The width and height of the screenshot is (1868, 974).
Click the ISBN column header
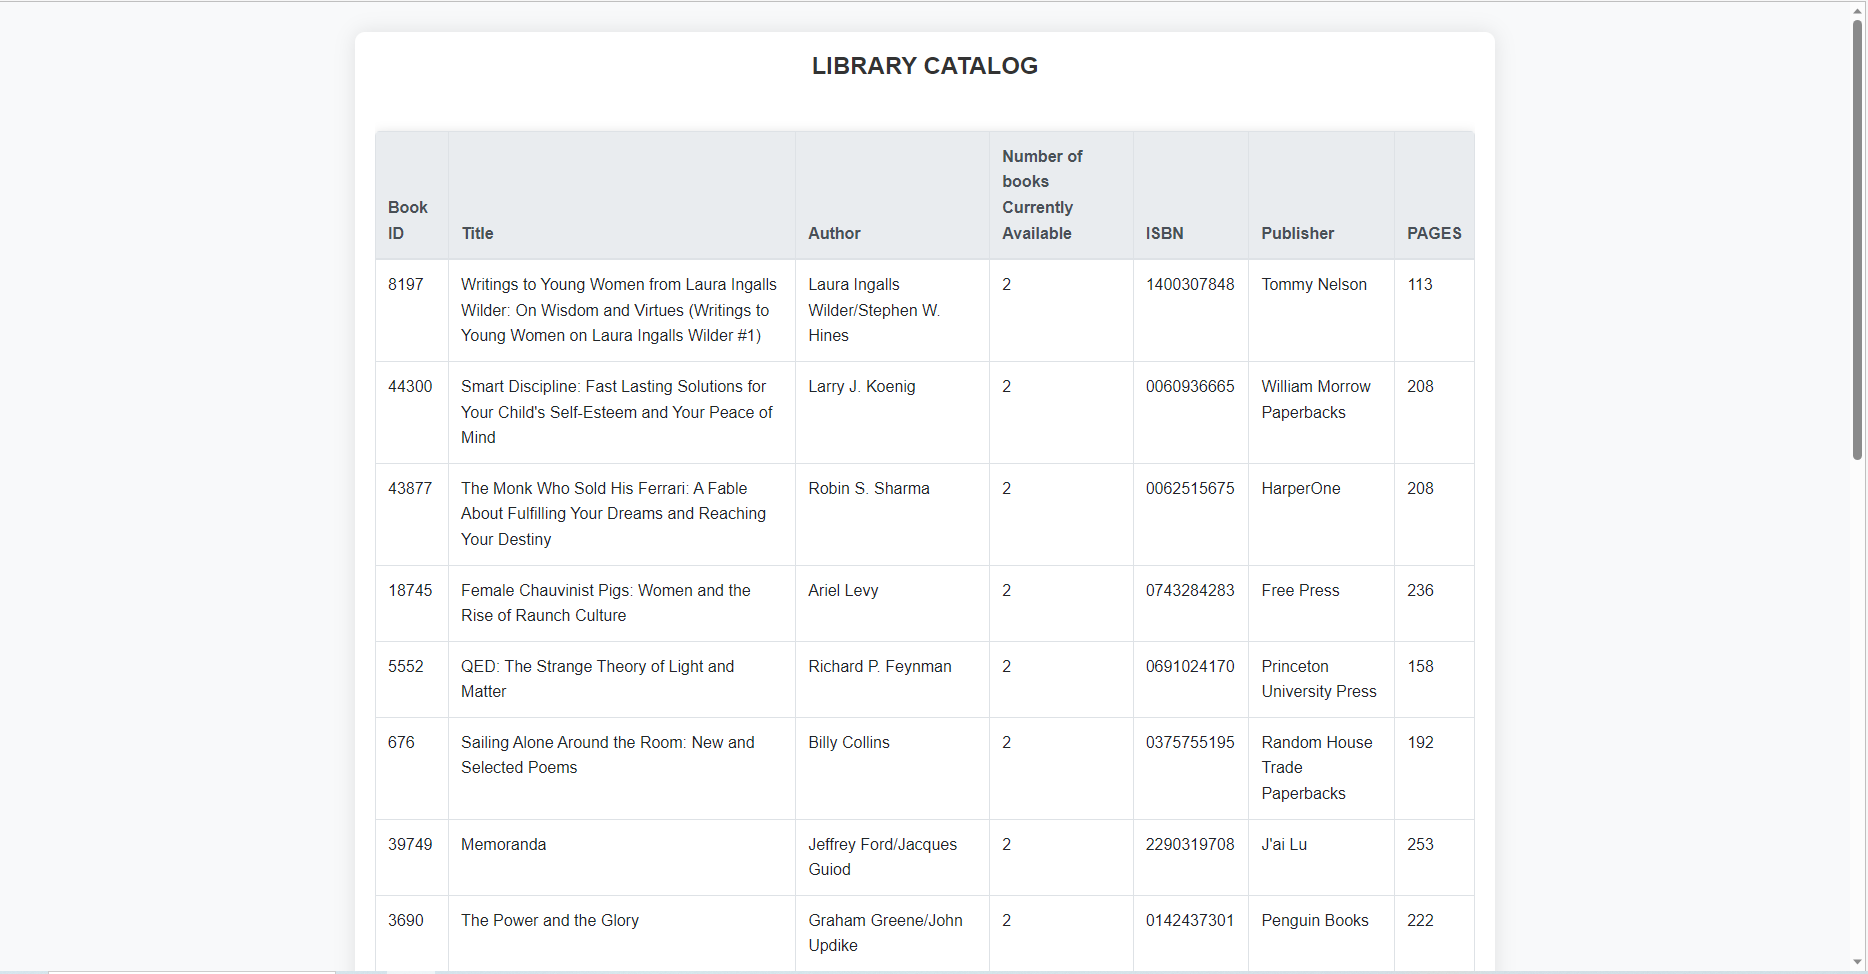[1163, 233]
